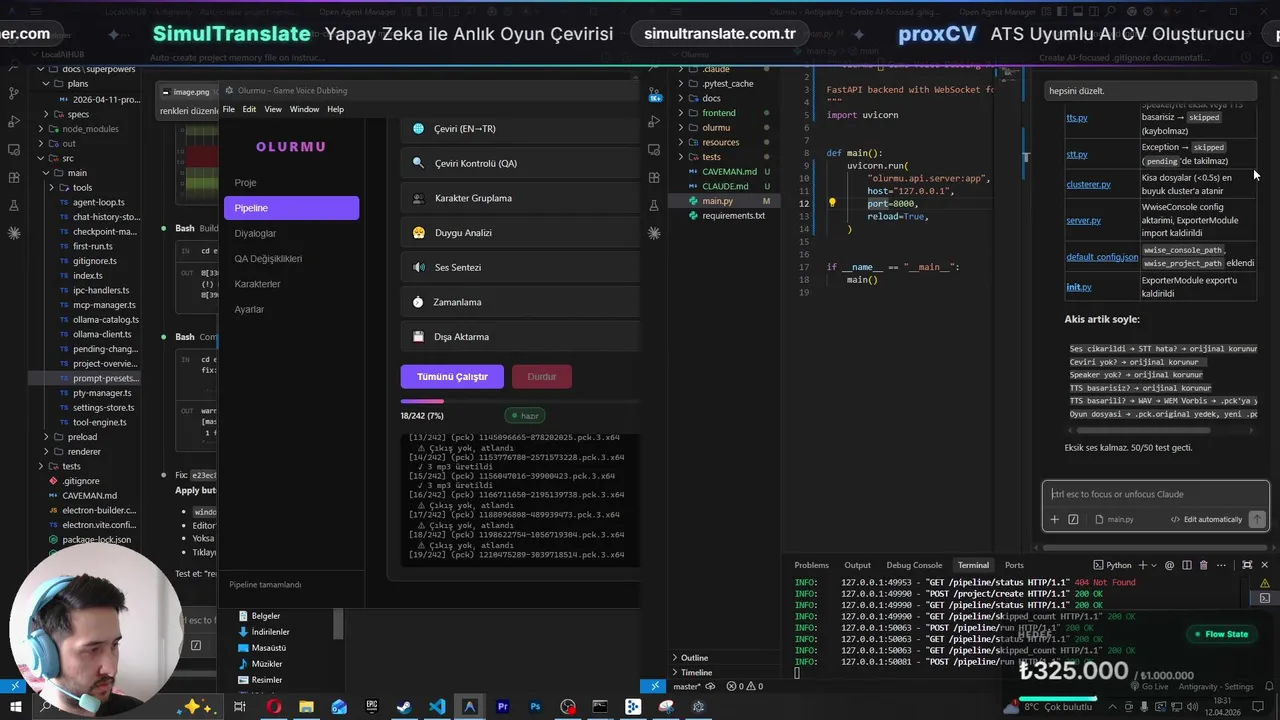Collapse the tools folder in left explorer

pyautogui.click(x=82, y=187)
